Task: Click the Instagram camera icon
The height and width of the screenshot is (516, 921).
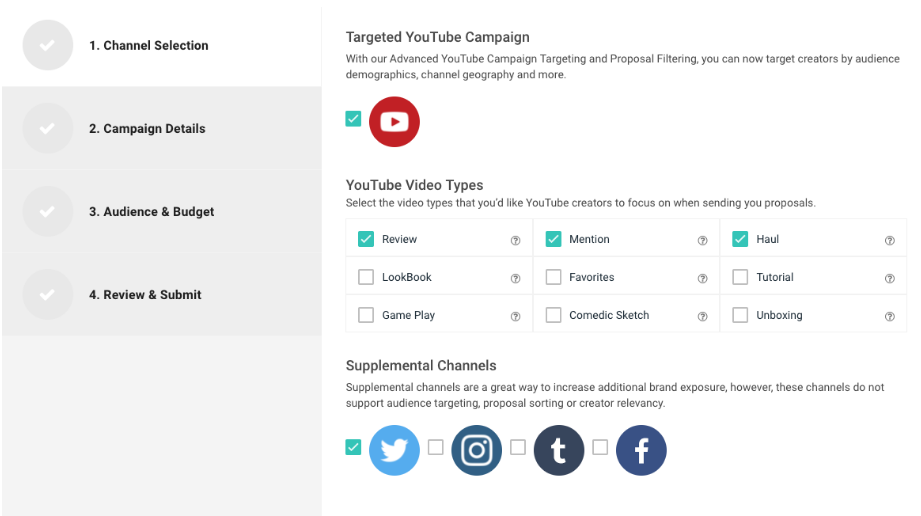Action: (x=476, y=450)
